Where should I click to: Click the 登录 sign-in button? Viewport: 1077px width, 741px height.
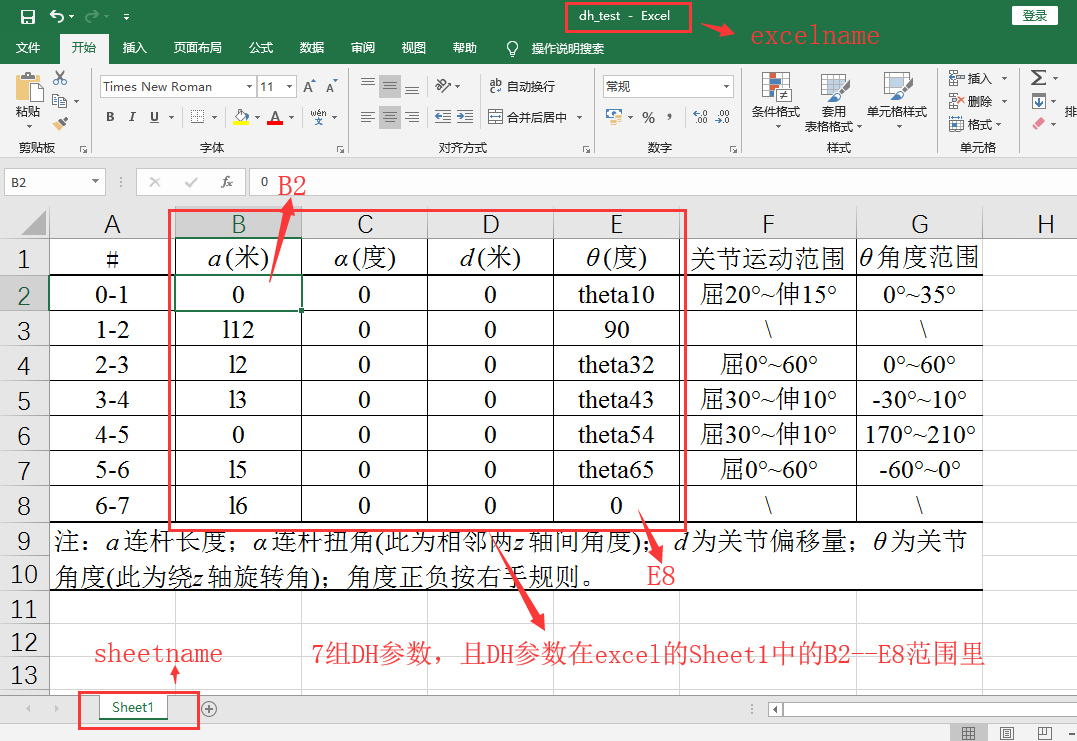[1035, 15]
